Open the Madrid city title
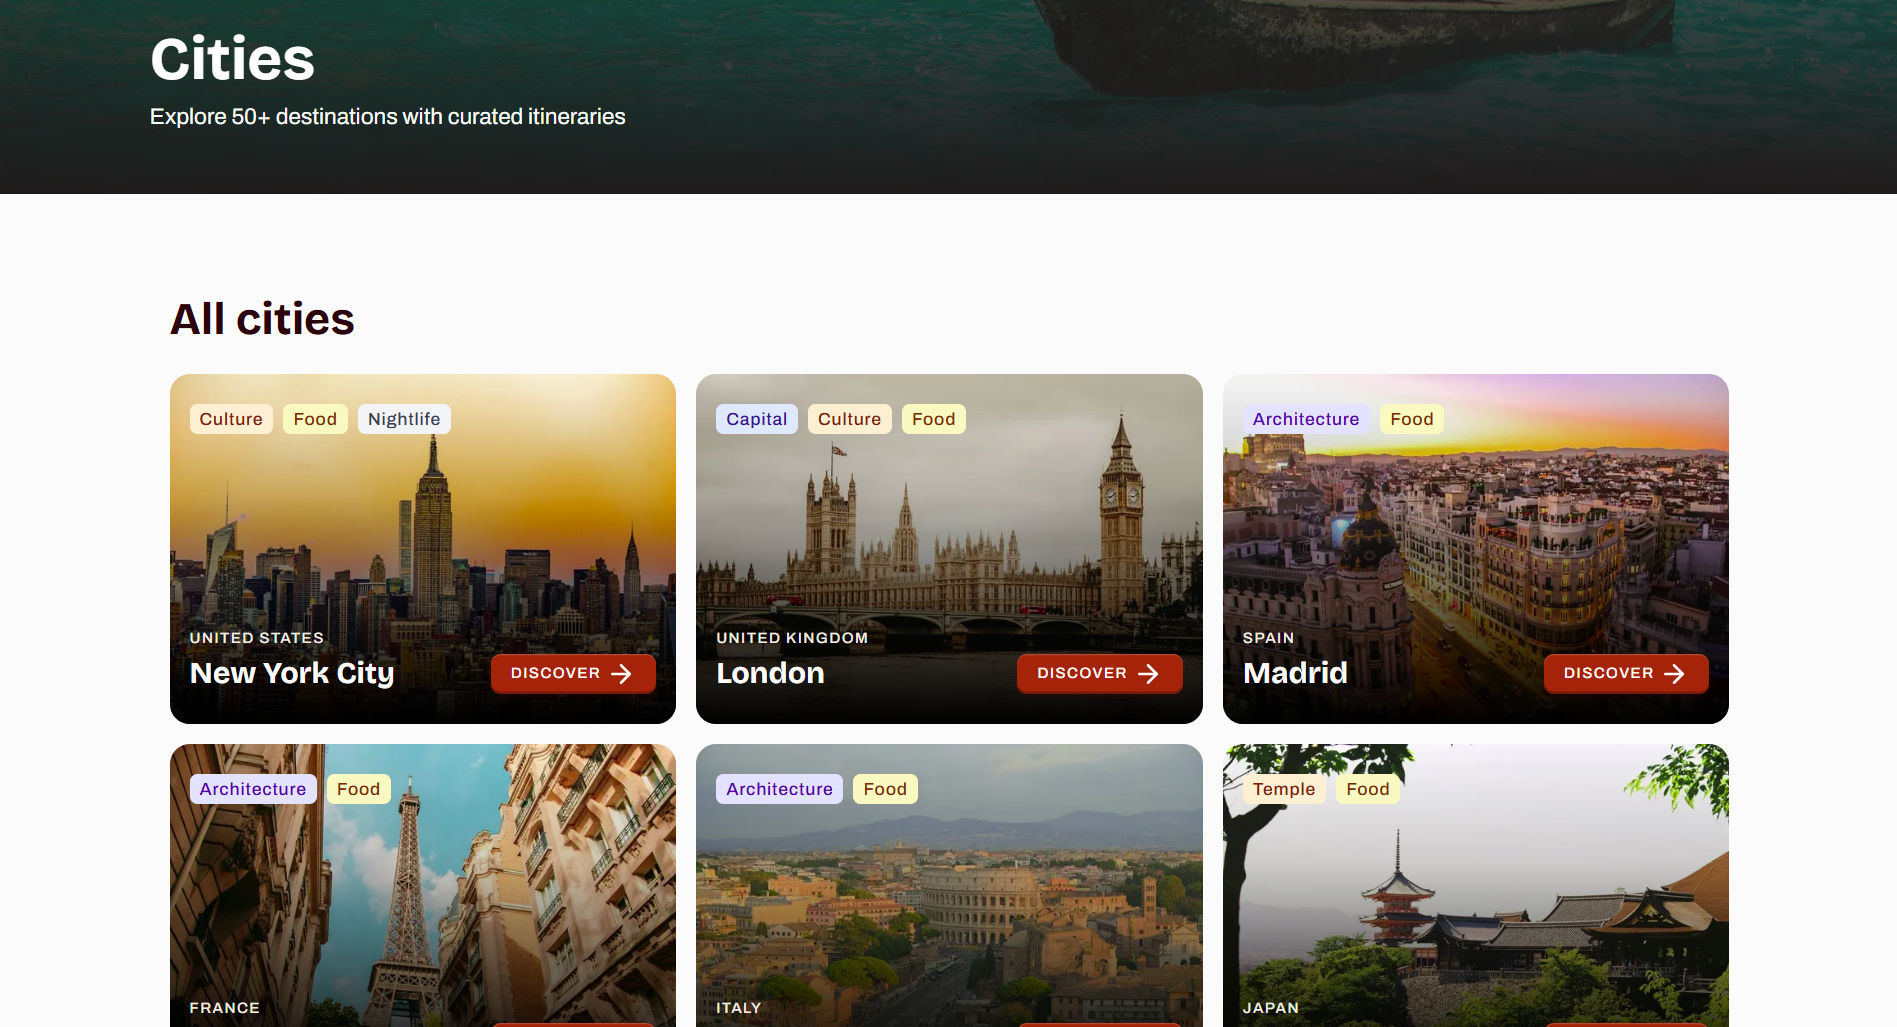The width and height of the screenshot is (1897, 1027). tap(1295, 673)
